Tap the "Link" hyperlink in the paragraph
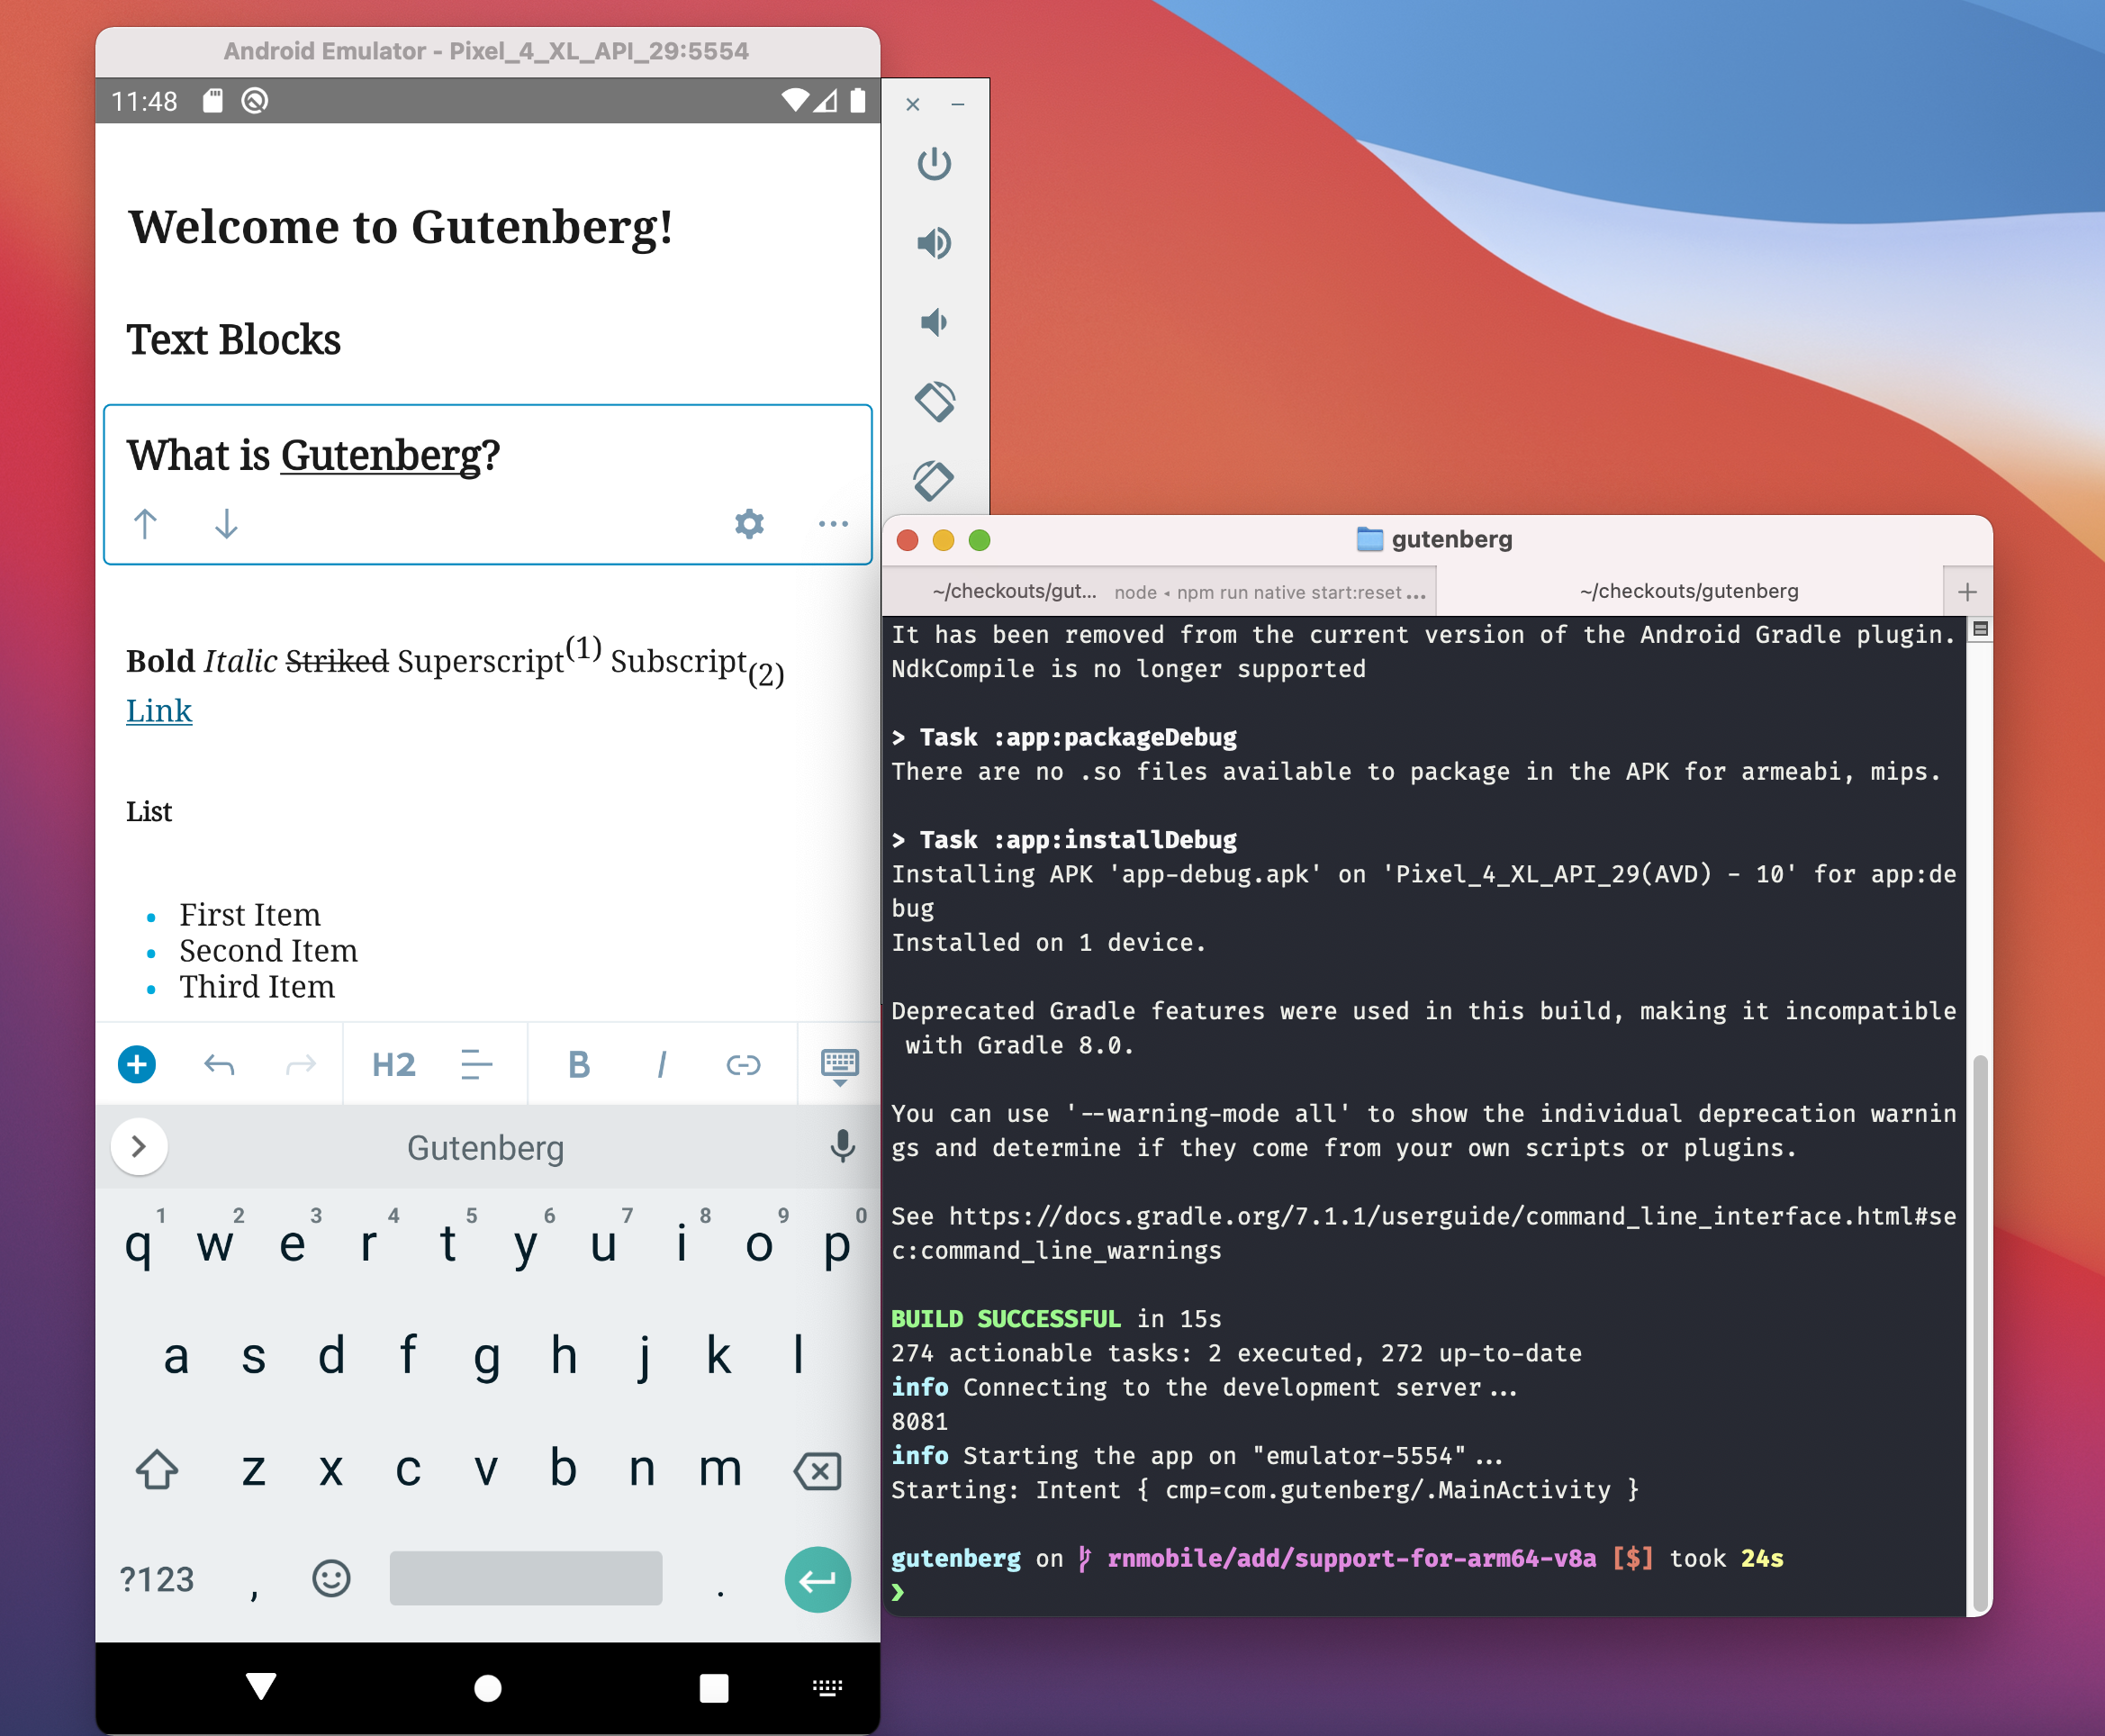The image size is (2105, 1736). click(159, 711)
